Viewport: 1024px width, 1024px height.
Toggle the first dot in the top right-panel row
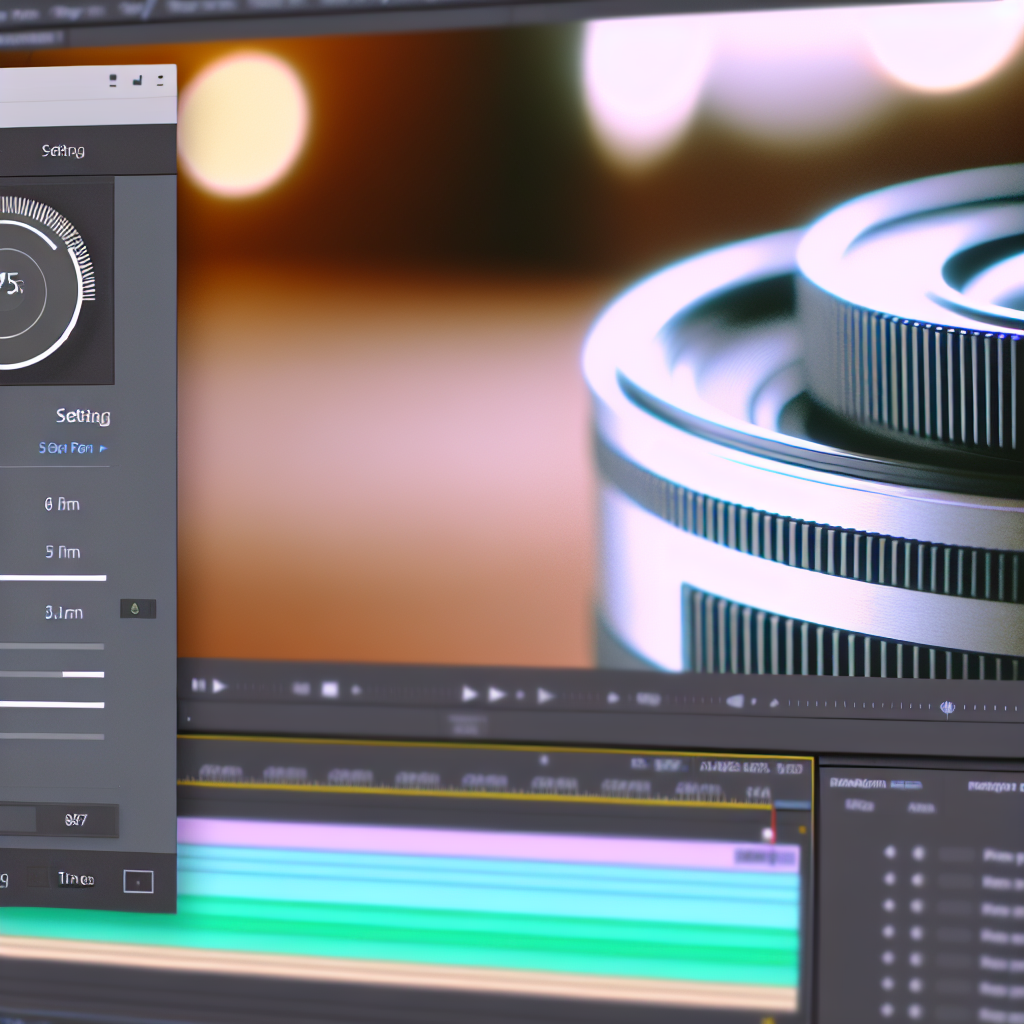click(x=889, y=853)
